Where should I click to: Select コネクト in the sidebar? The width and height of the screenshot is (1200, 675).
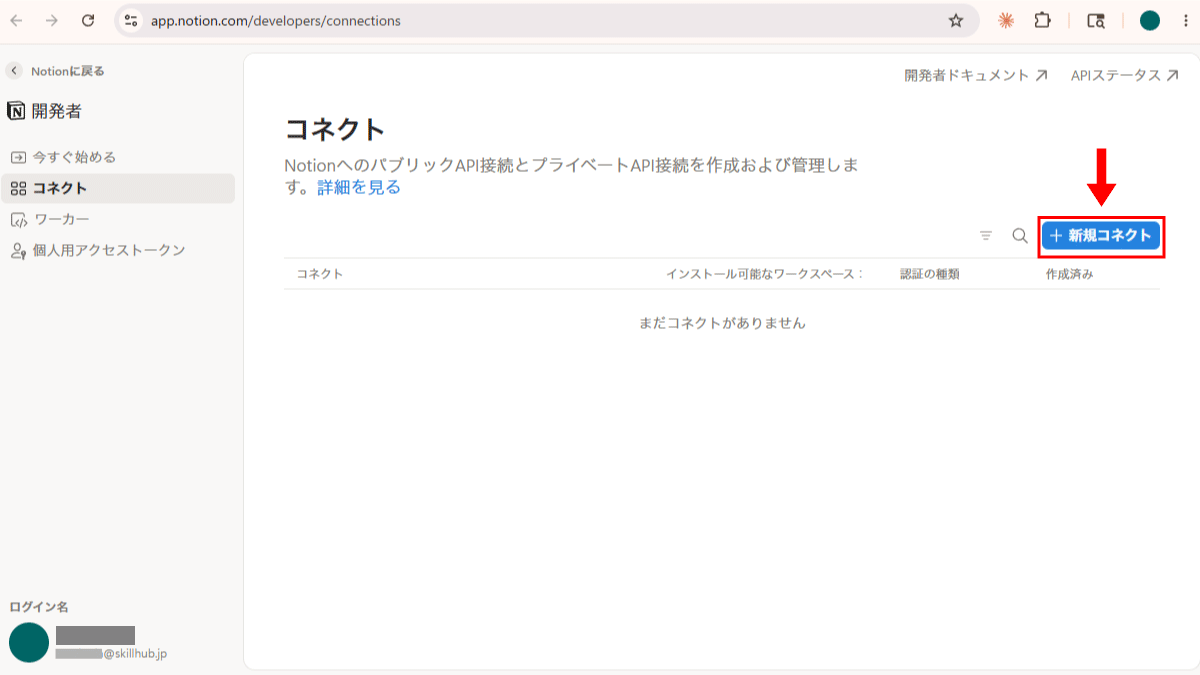[x=120, y=188]
